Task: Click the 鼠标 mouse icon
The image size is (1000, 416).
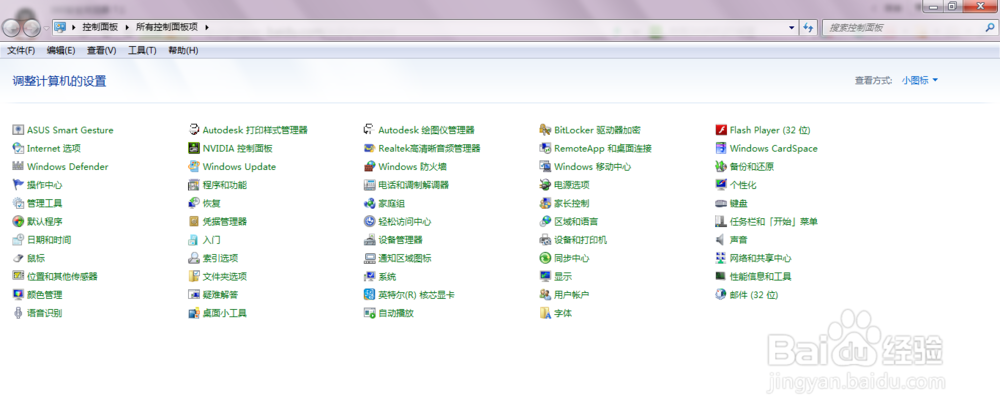Action: [18, 258]
